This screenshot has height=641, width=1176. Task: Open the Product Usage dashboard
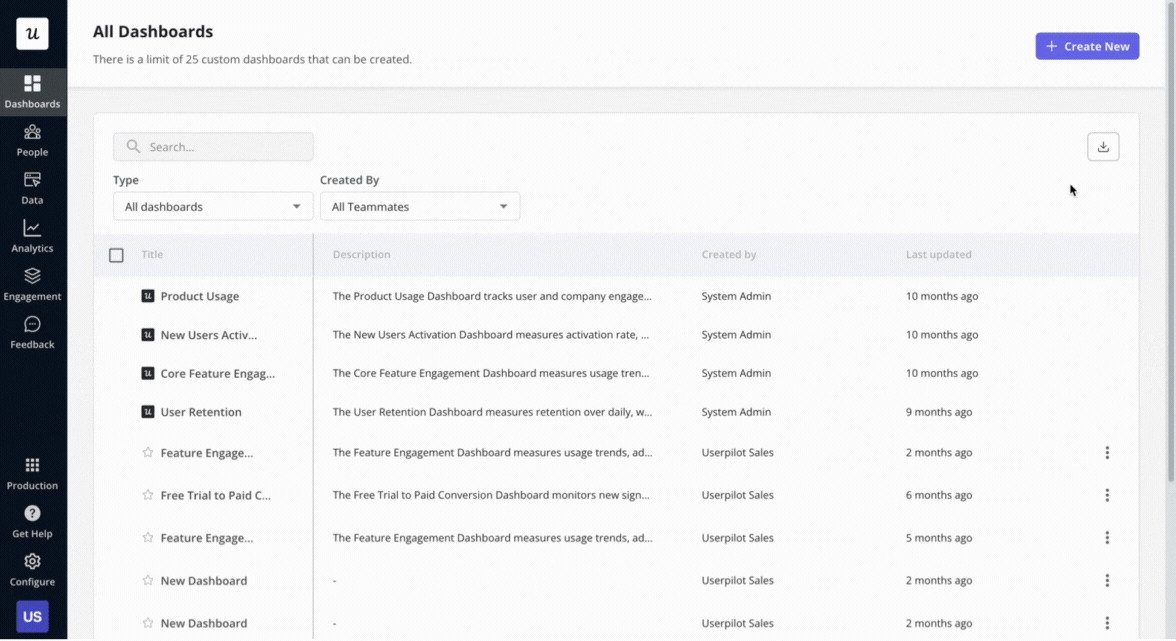(200, 296)
